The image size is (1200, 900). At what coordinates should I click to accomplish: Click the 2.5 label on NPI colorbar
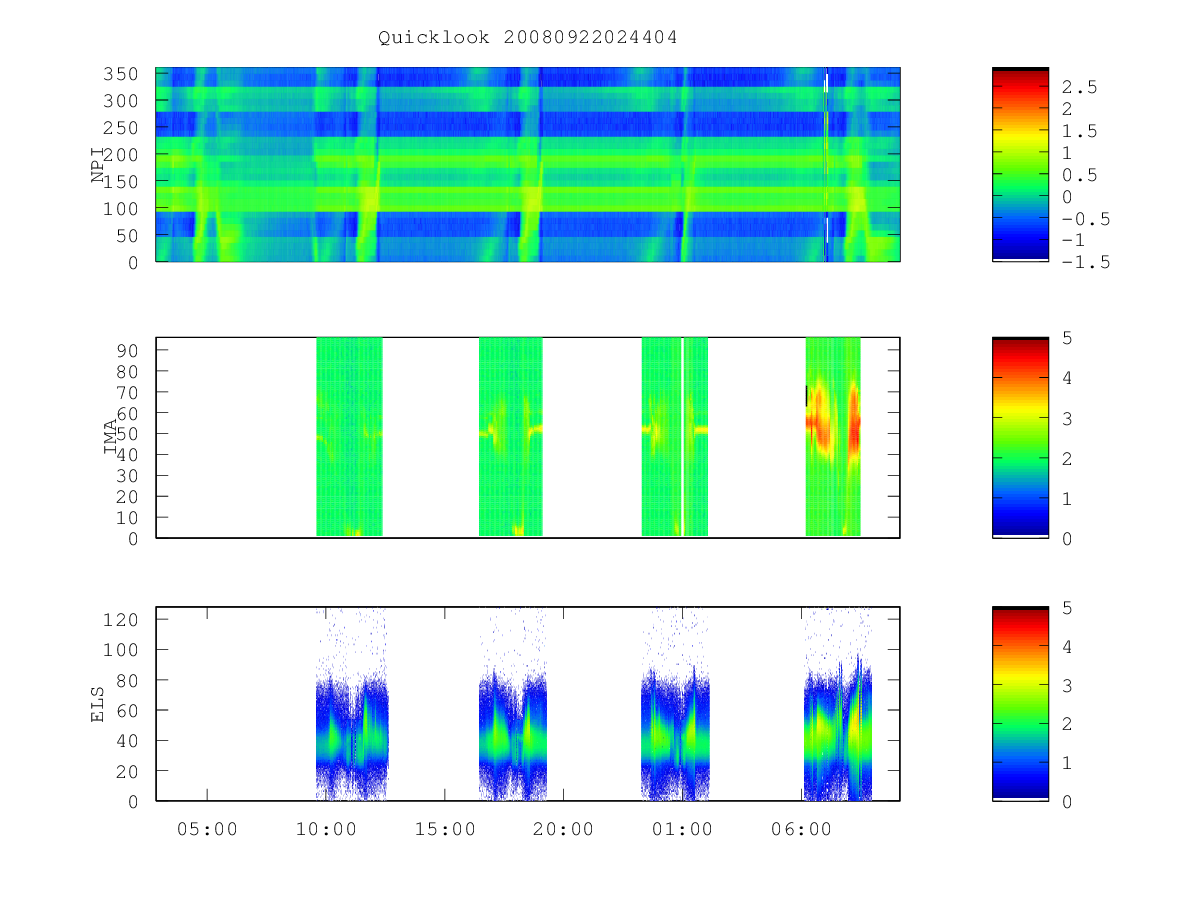1078,87
